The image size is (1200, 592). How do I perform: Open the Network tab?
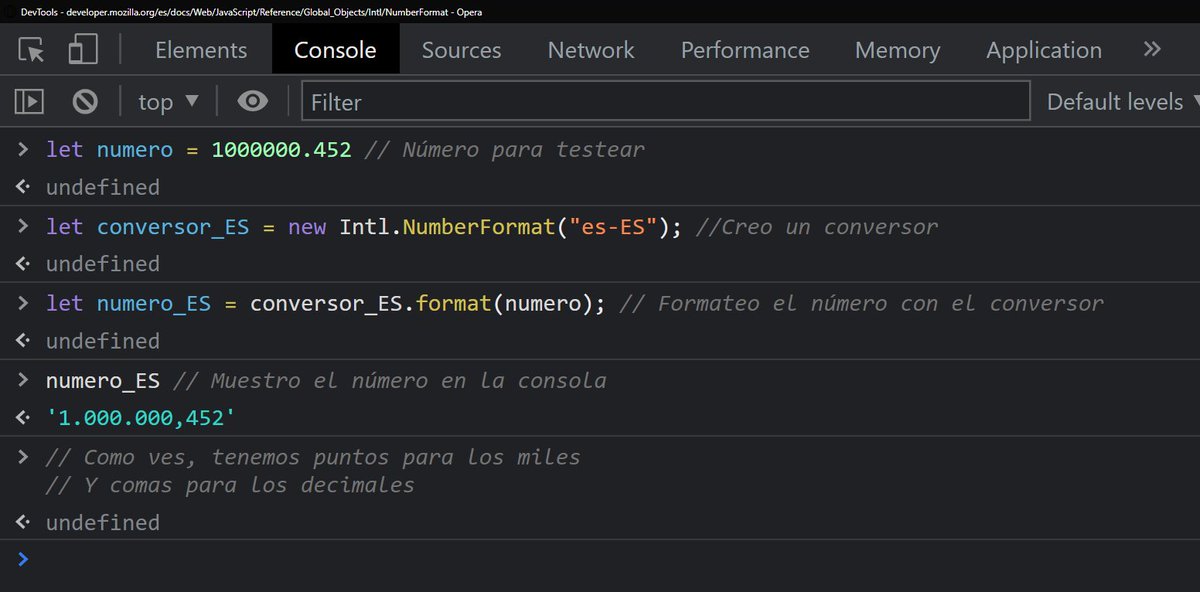[591, 50]
